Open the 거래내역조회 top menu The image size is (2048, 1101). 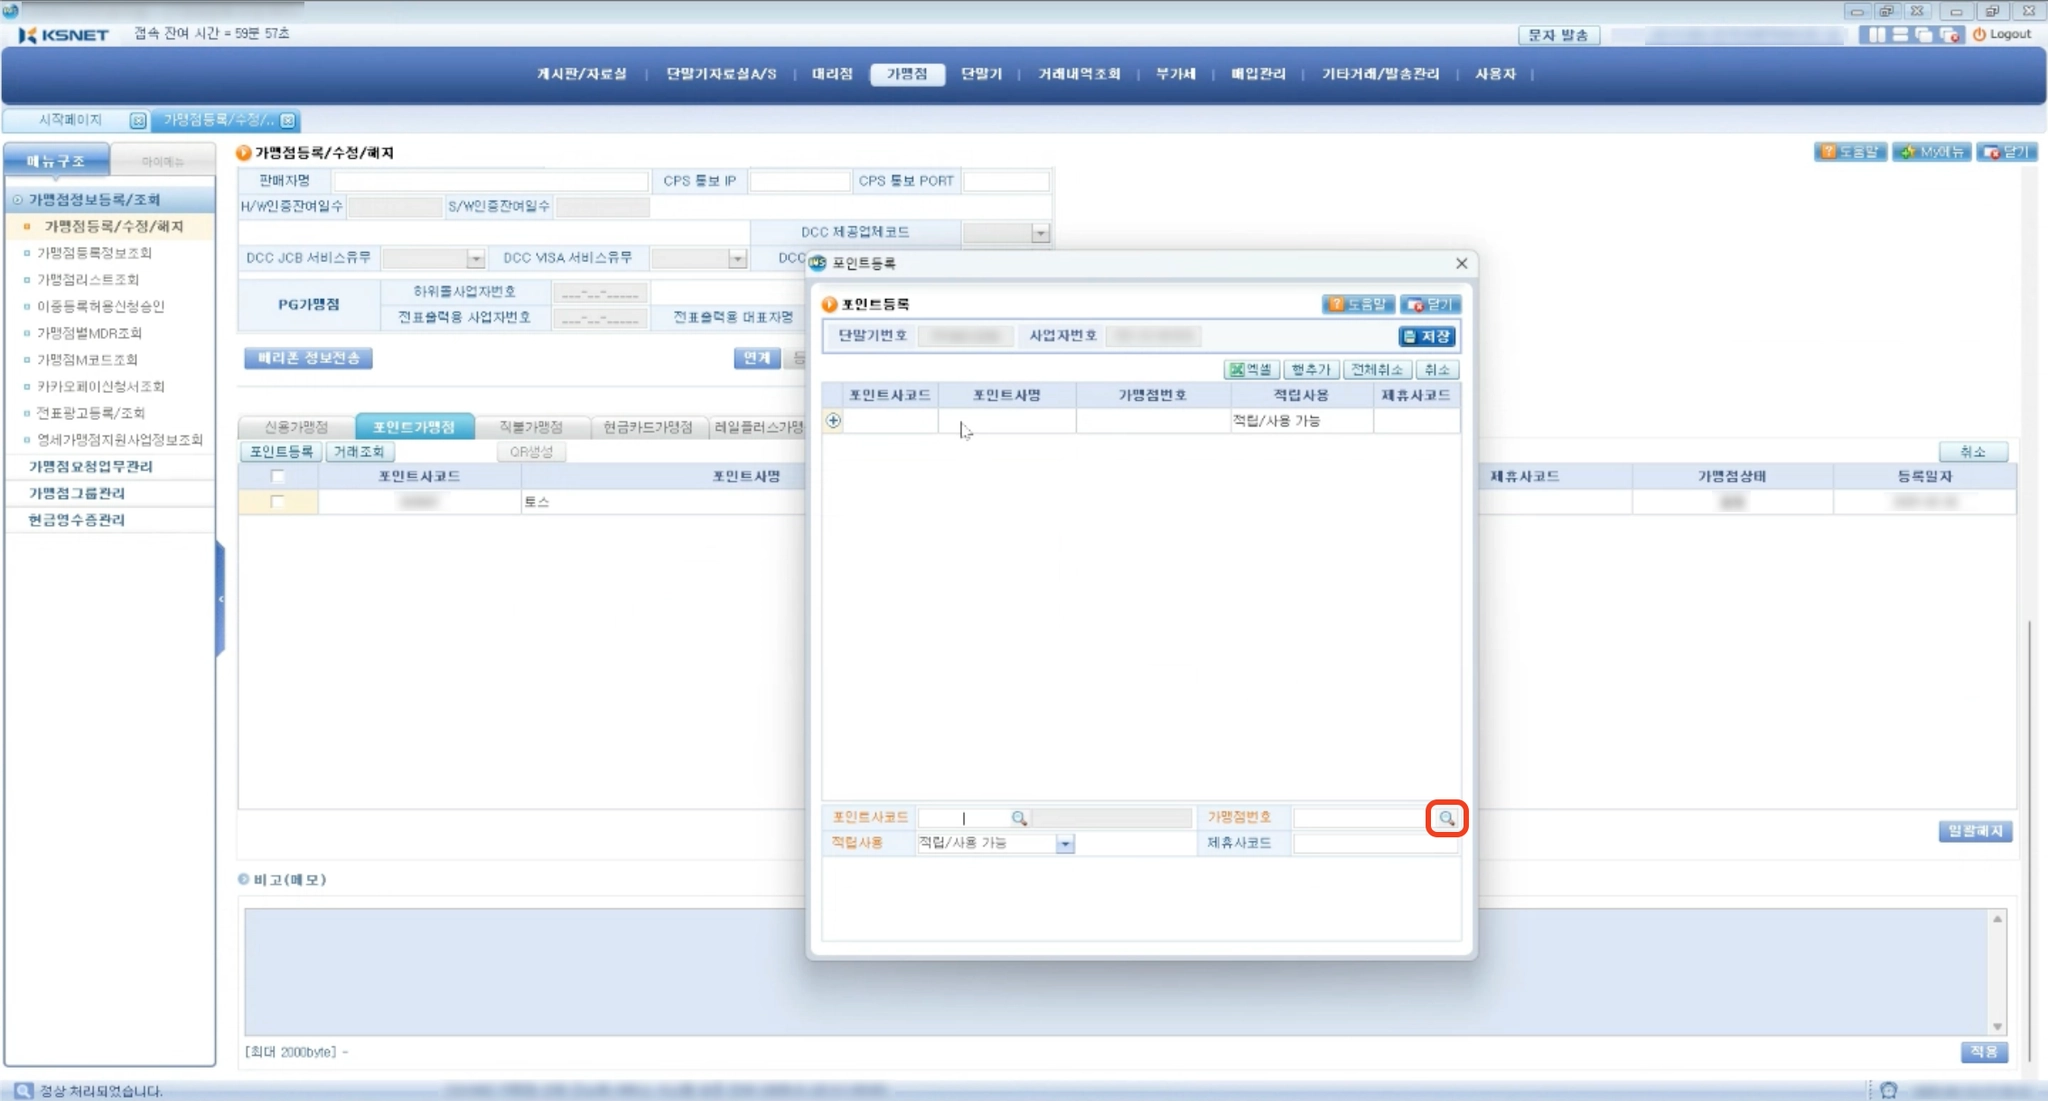[x=1078, y=74]
